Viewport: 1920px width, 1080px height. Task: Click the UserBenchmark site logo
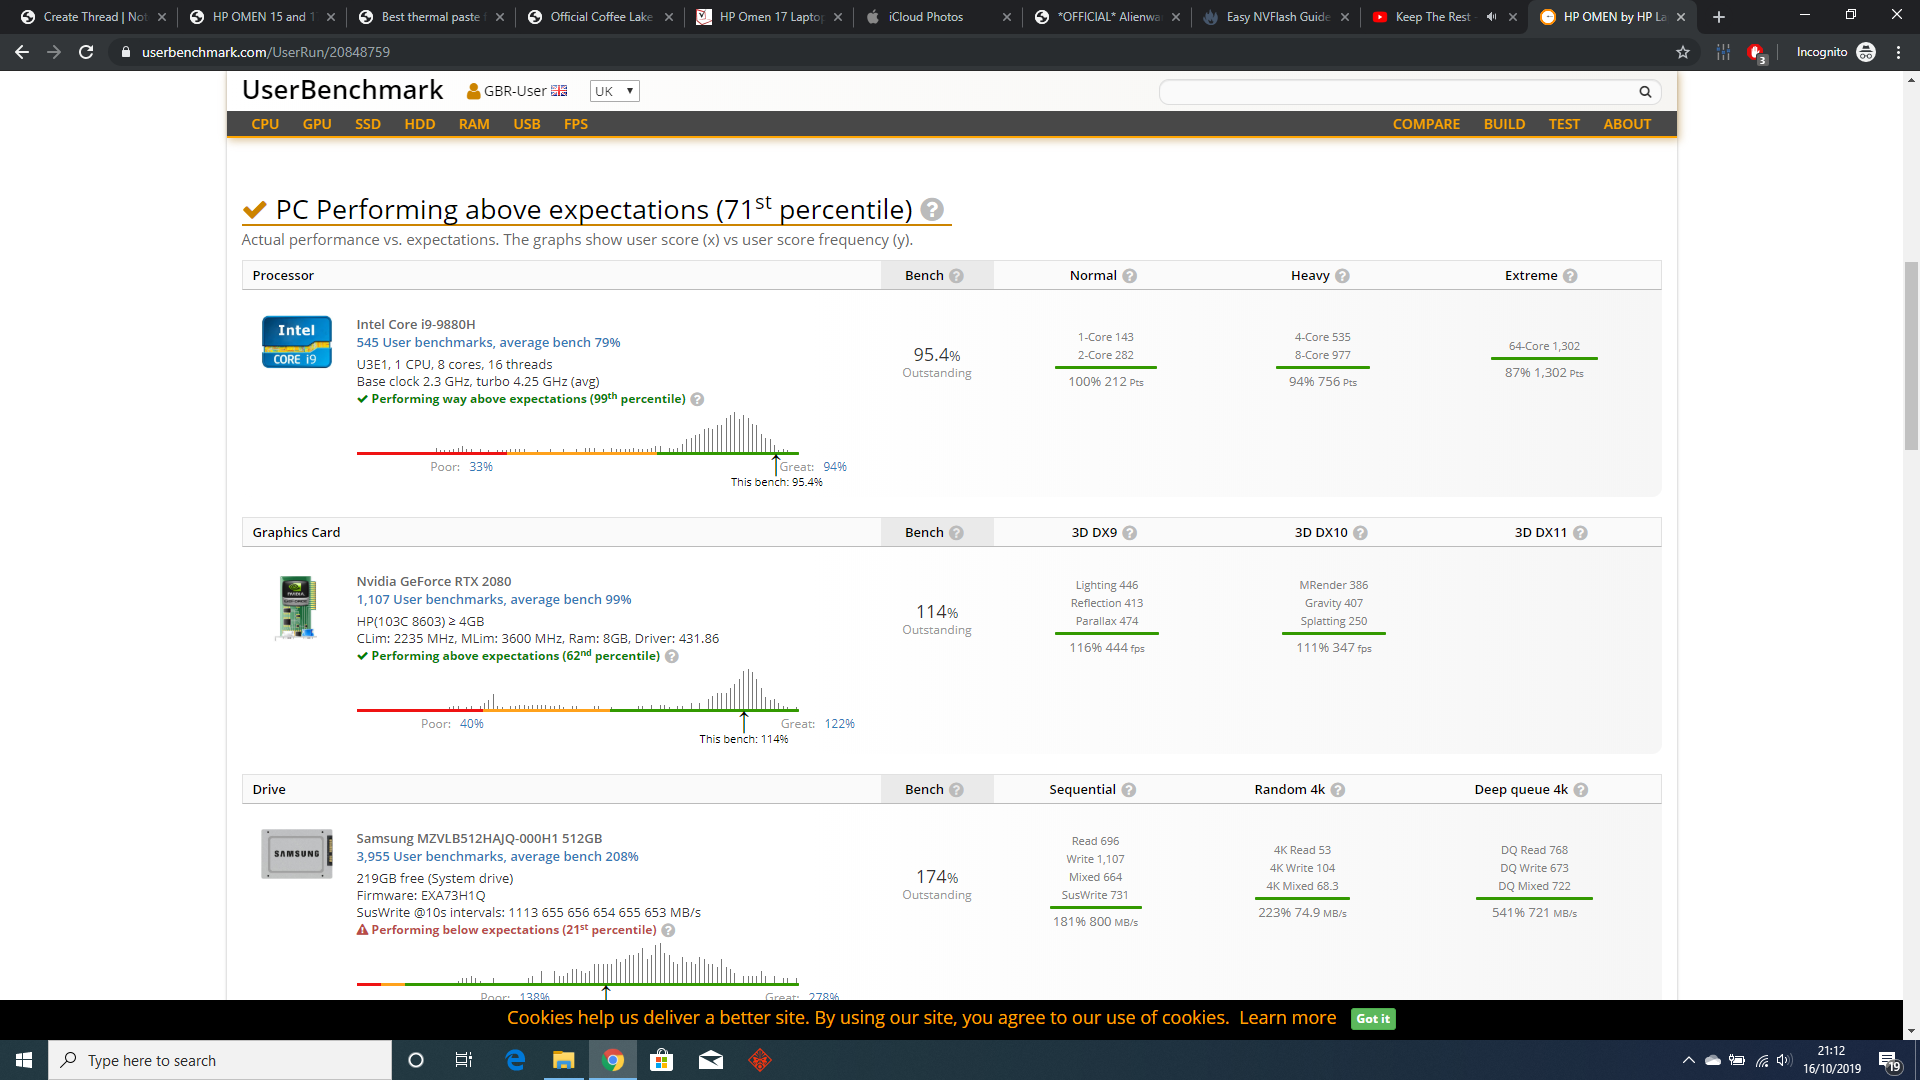coord(342,90)
